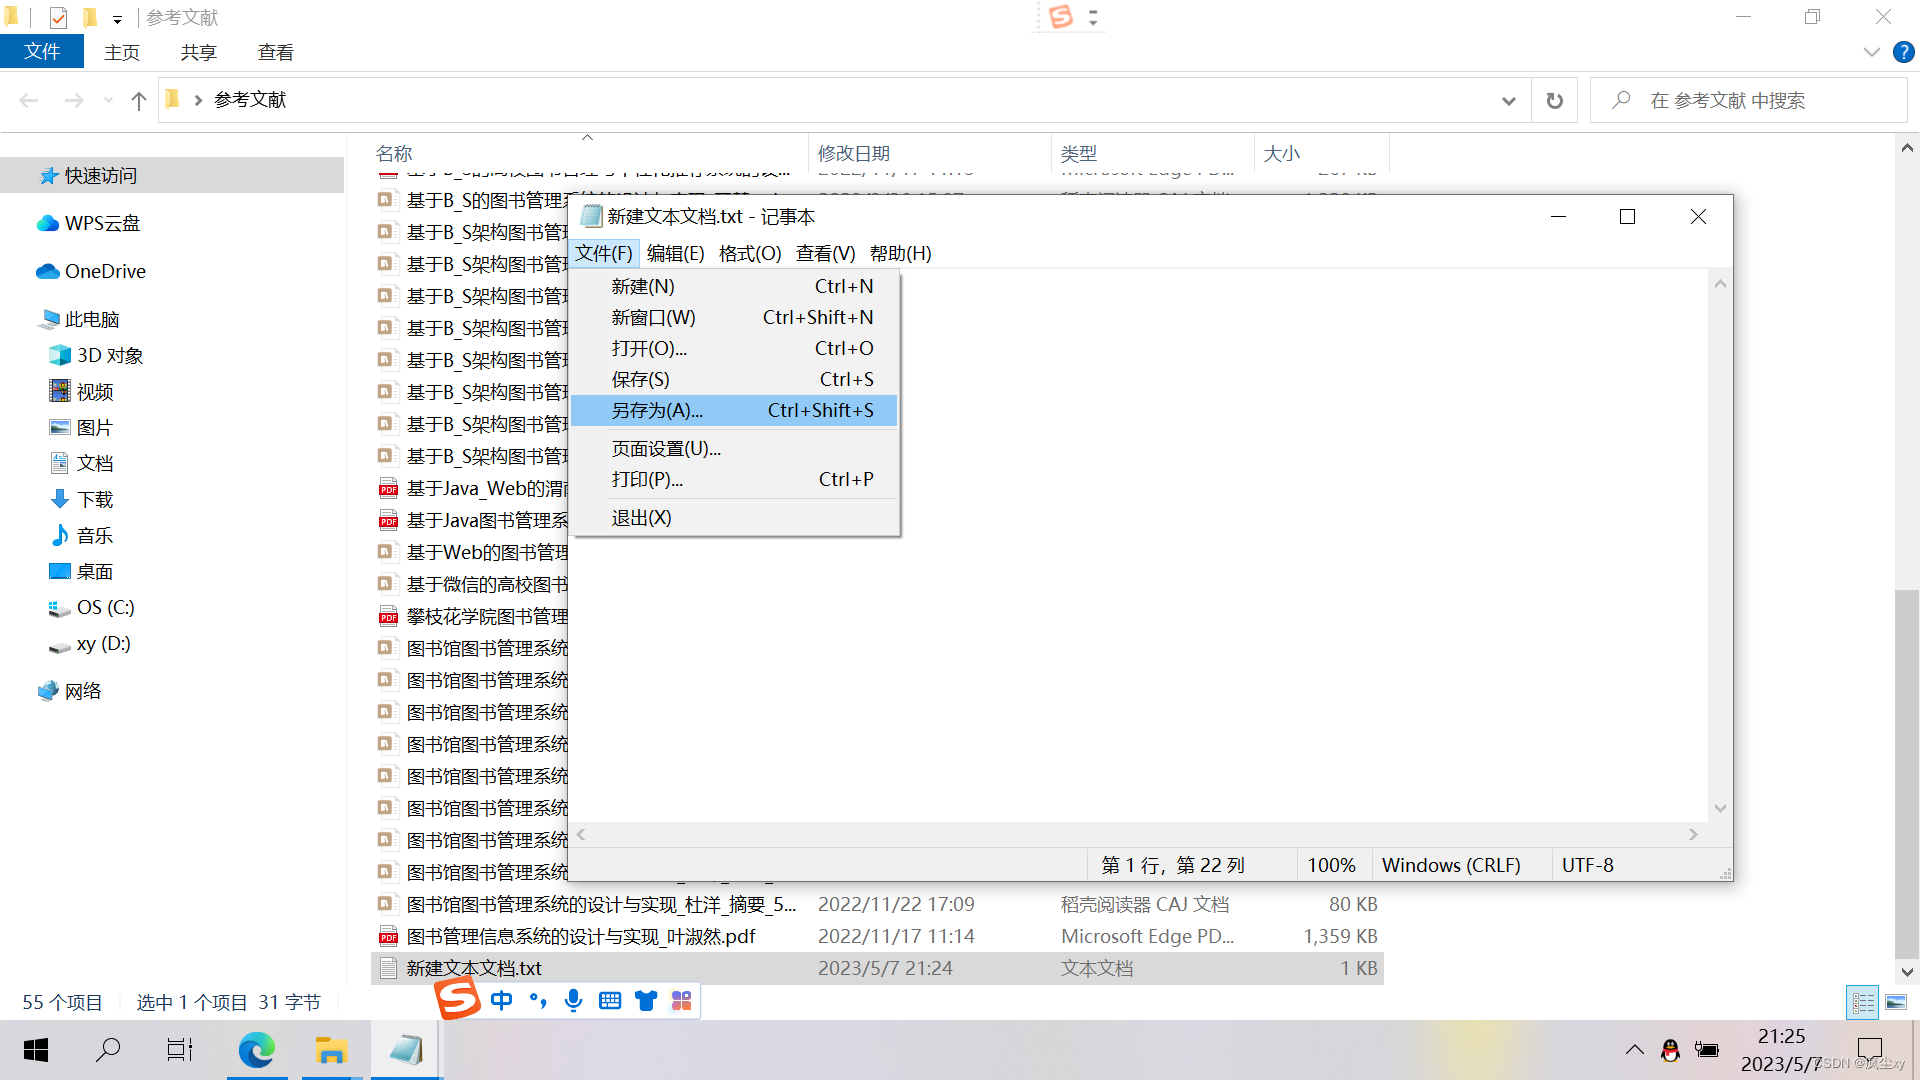1920x1080 pixels.
Task: Open the Sogou toolbox grid icon
Action: pyautogui.click(x=682, y=1000)
